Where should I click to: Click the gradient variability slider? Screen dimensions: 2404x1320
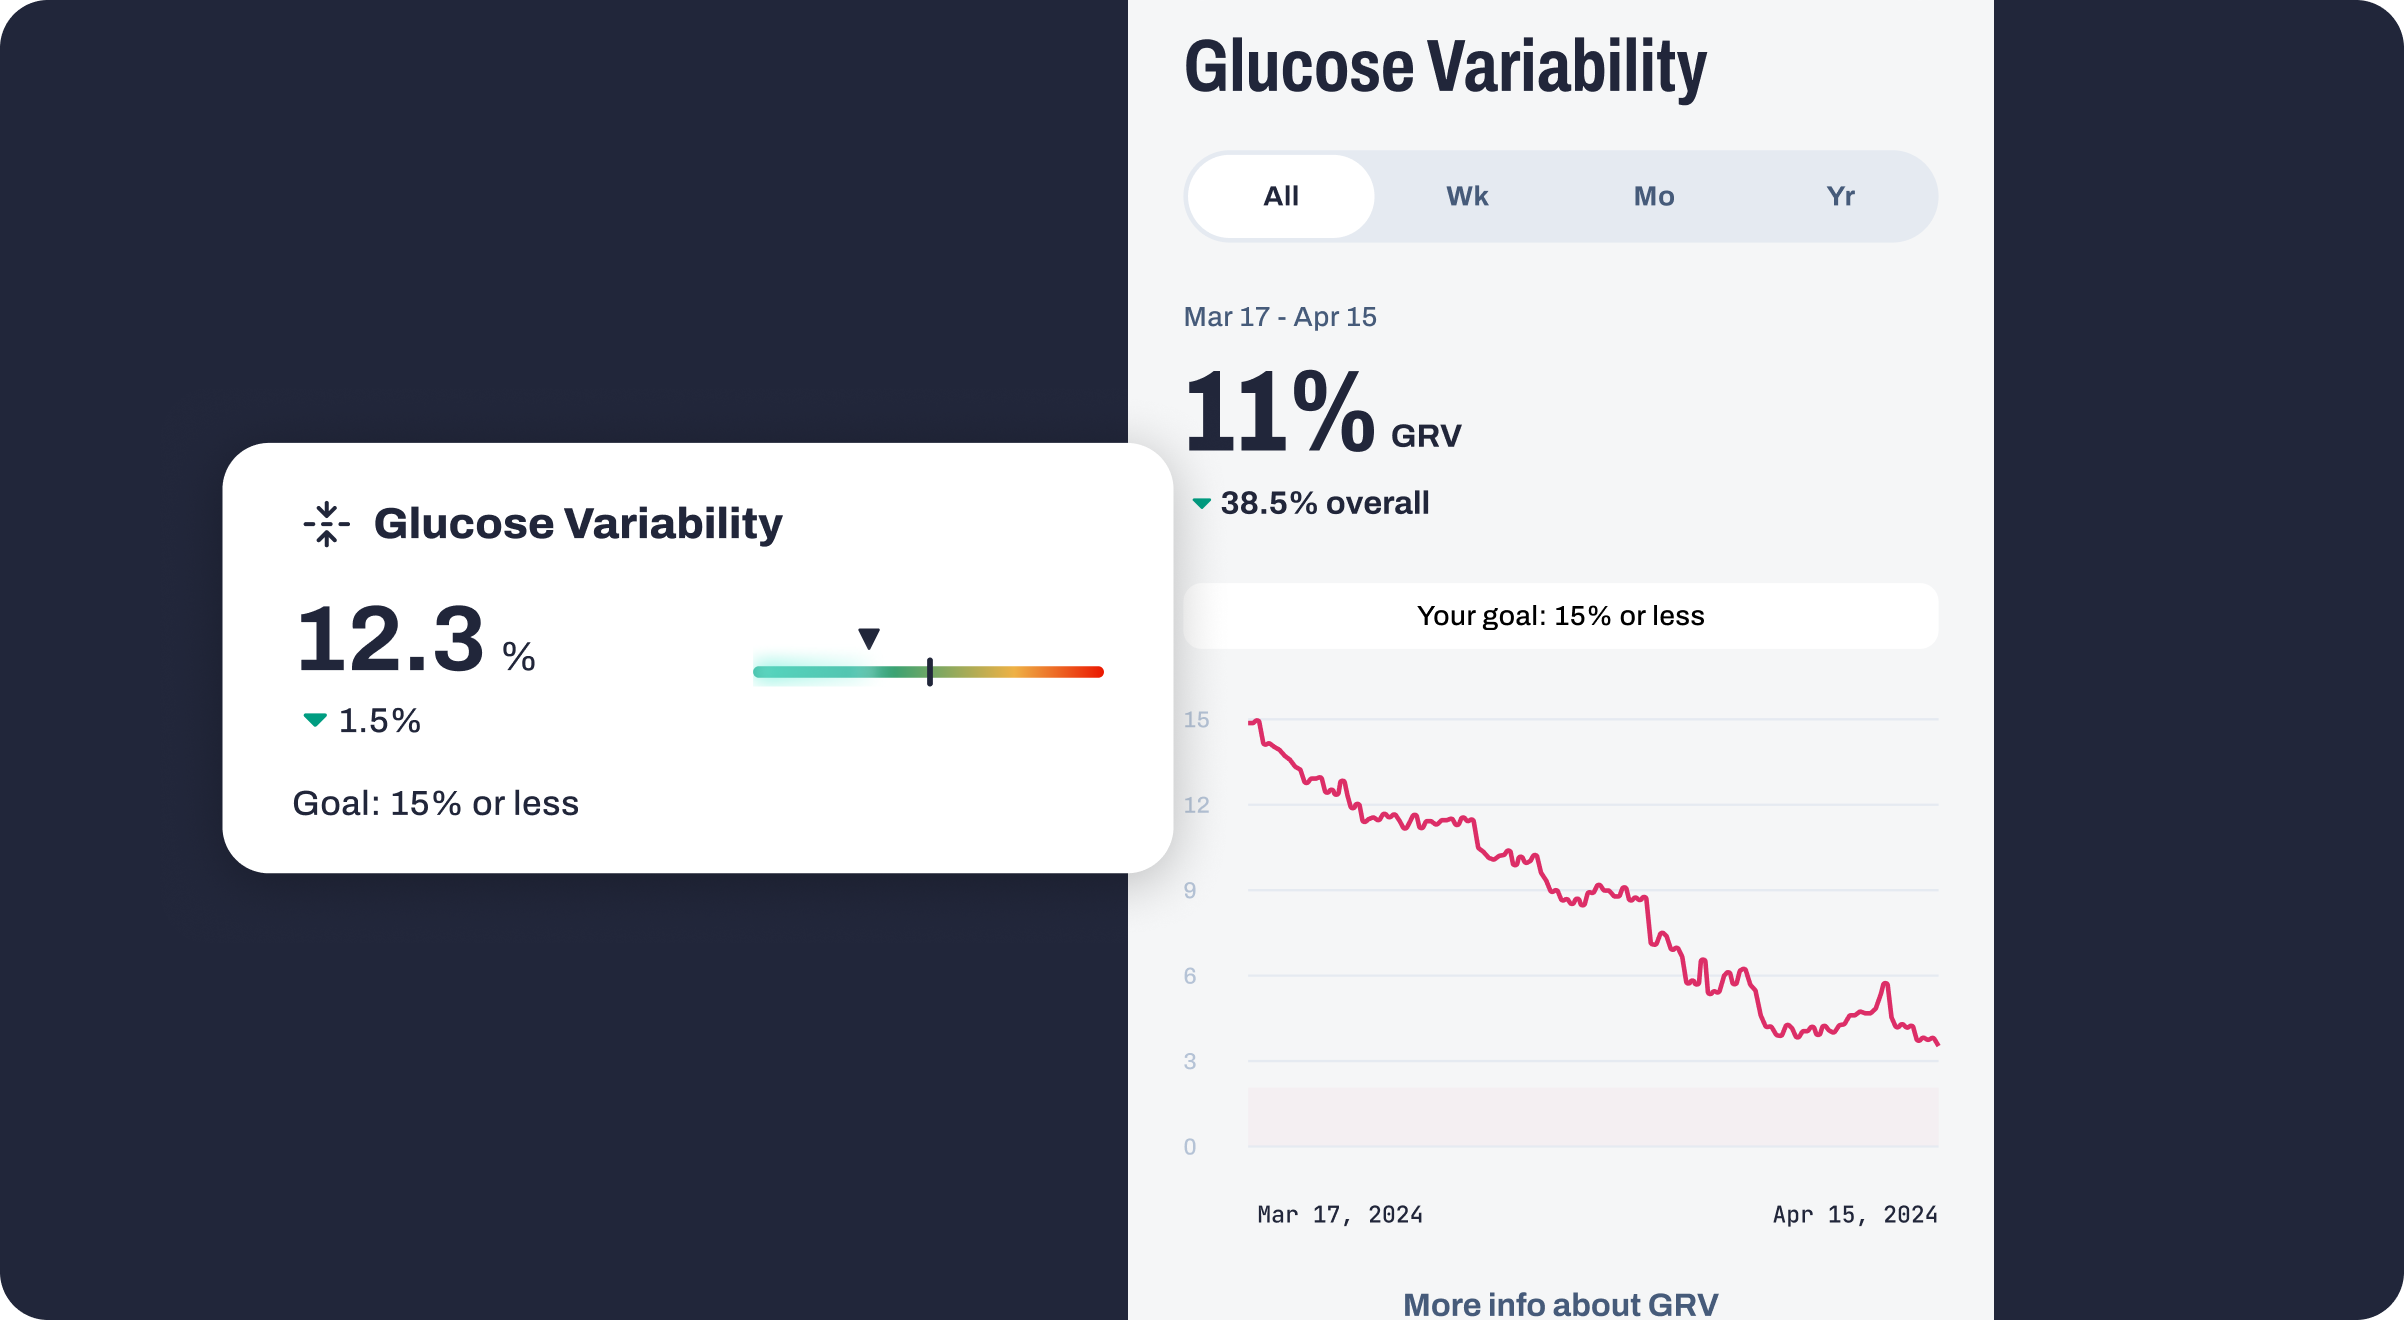point(928,670)
